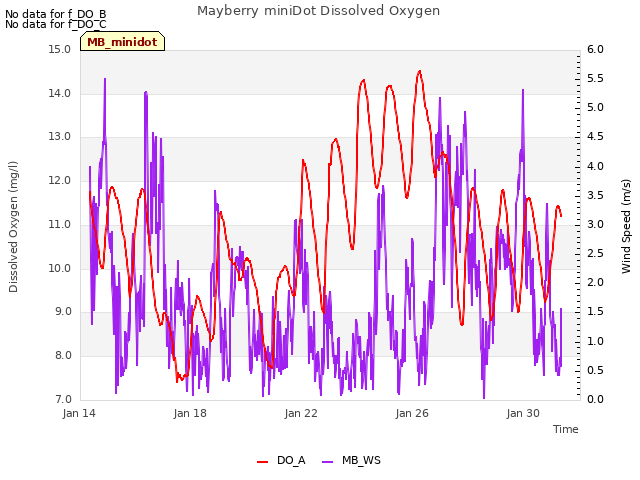This screenshot has width=640, height=480.
Task: Click the 1.5 wind speed axis value
Action: click(595, 312)
